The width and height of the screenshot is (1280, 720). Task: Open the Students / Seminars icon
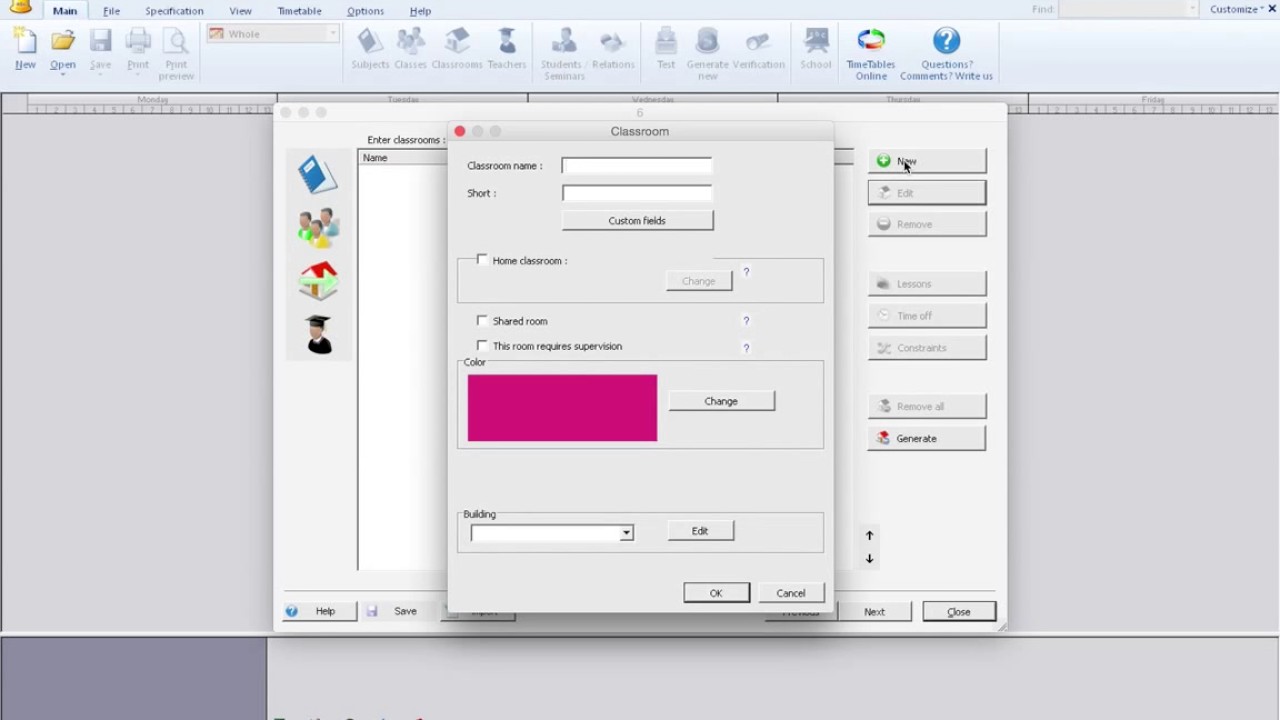pos(564,54)
